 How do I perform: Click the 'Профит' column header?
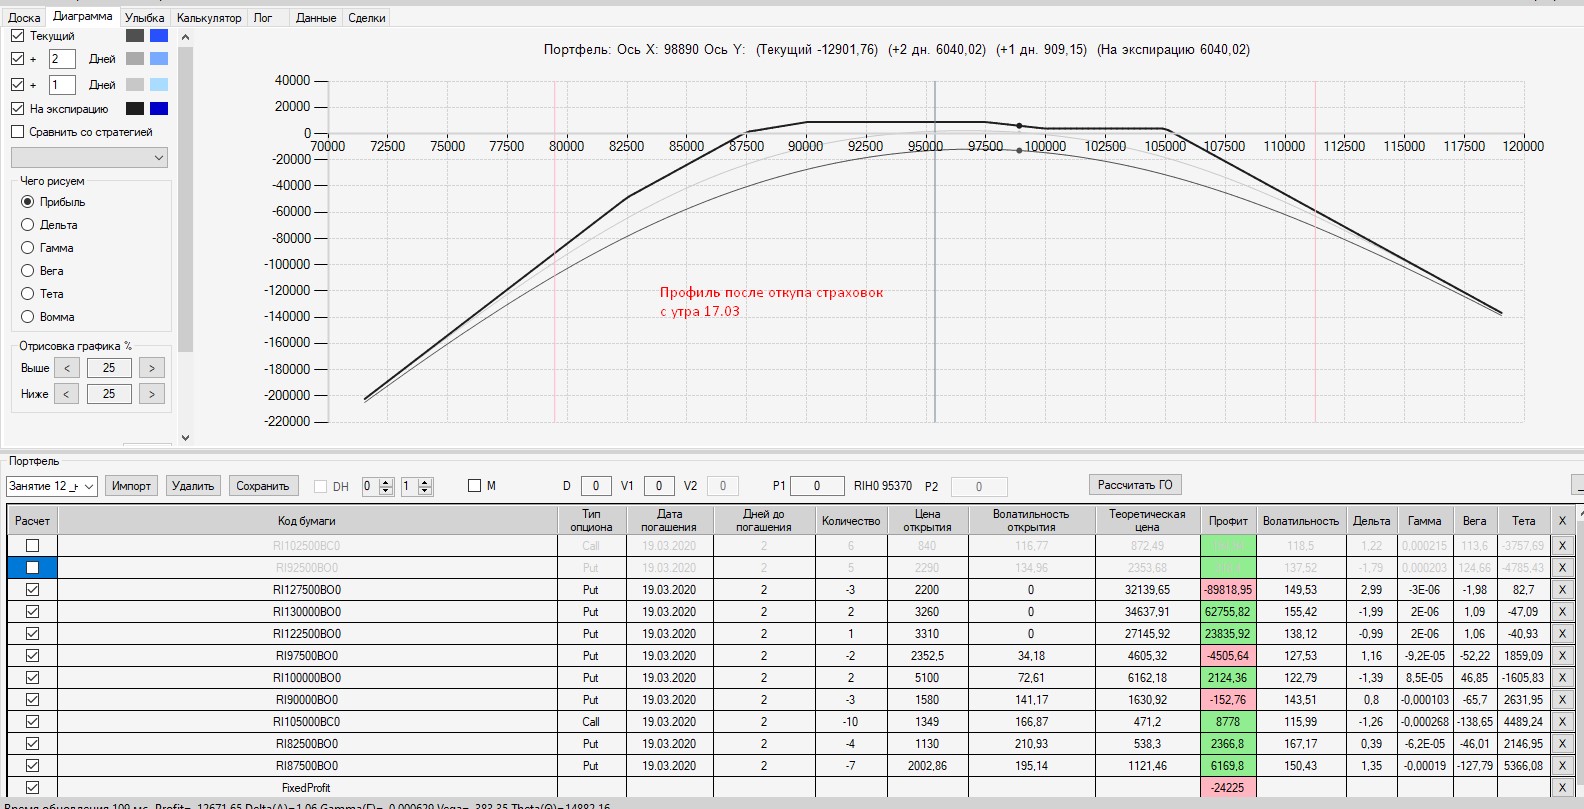(x=1228, y=521)
